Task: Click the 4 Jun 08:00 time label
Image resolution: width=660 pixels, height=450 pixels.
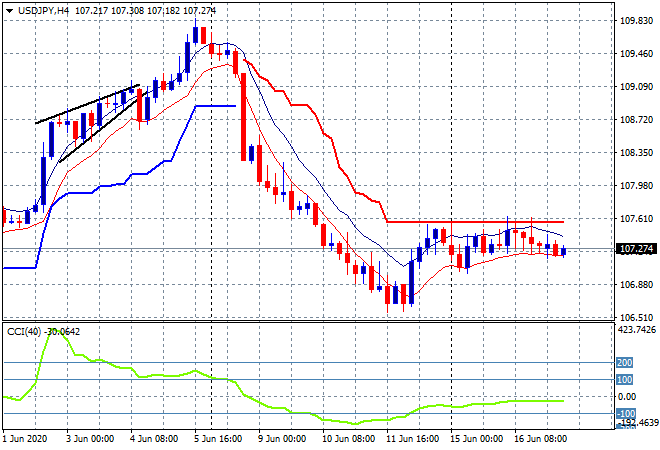Action: [154, 439]
